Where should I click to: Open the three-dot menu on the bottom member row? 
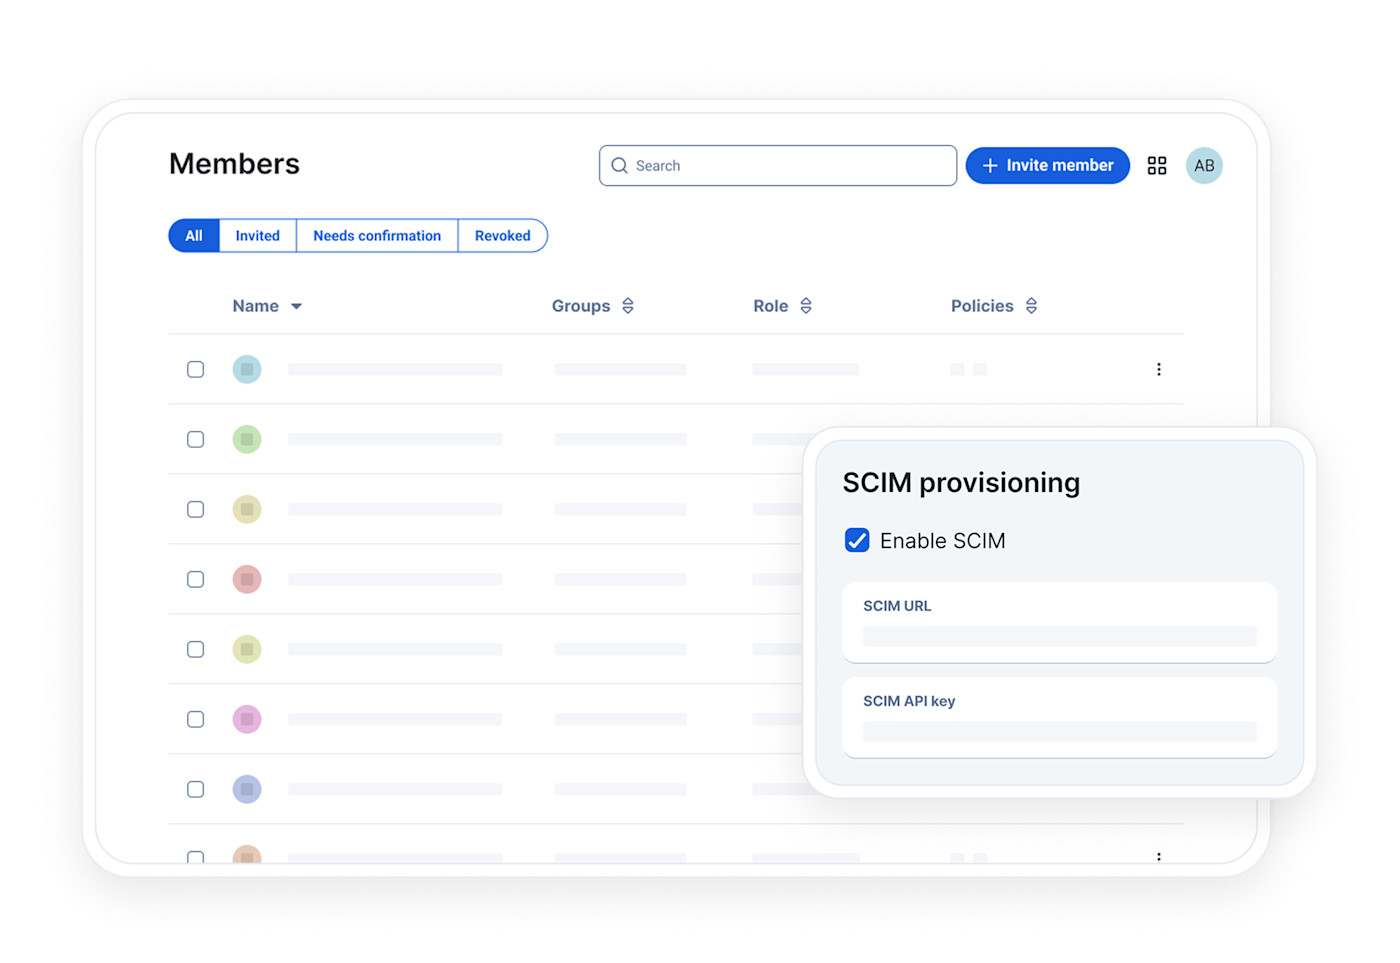point(1159,857)
